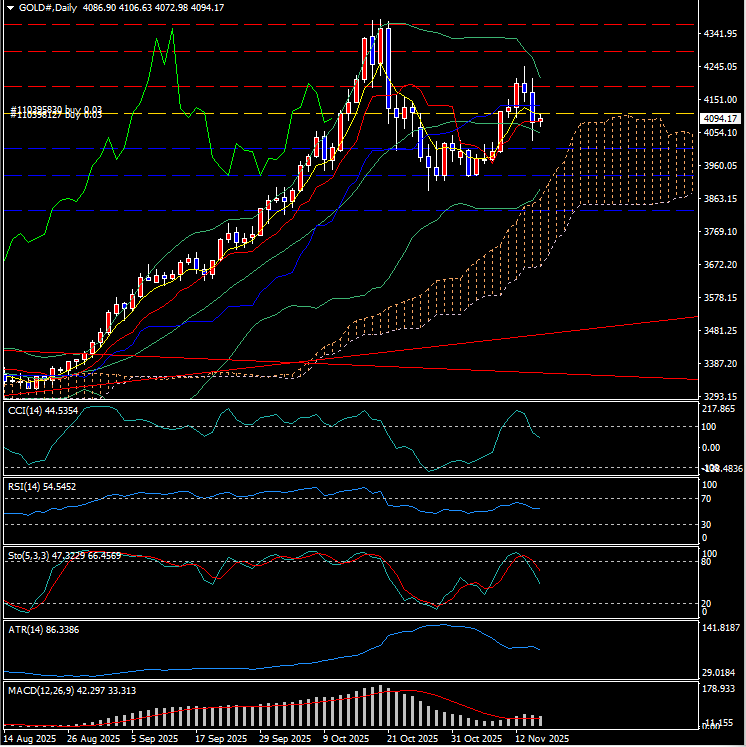Click the MACD(12,26,9) indicator label

[x=70, y=691]
